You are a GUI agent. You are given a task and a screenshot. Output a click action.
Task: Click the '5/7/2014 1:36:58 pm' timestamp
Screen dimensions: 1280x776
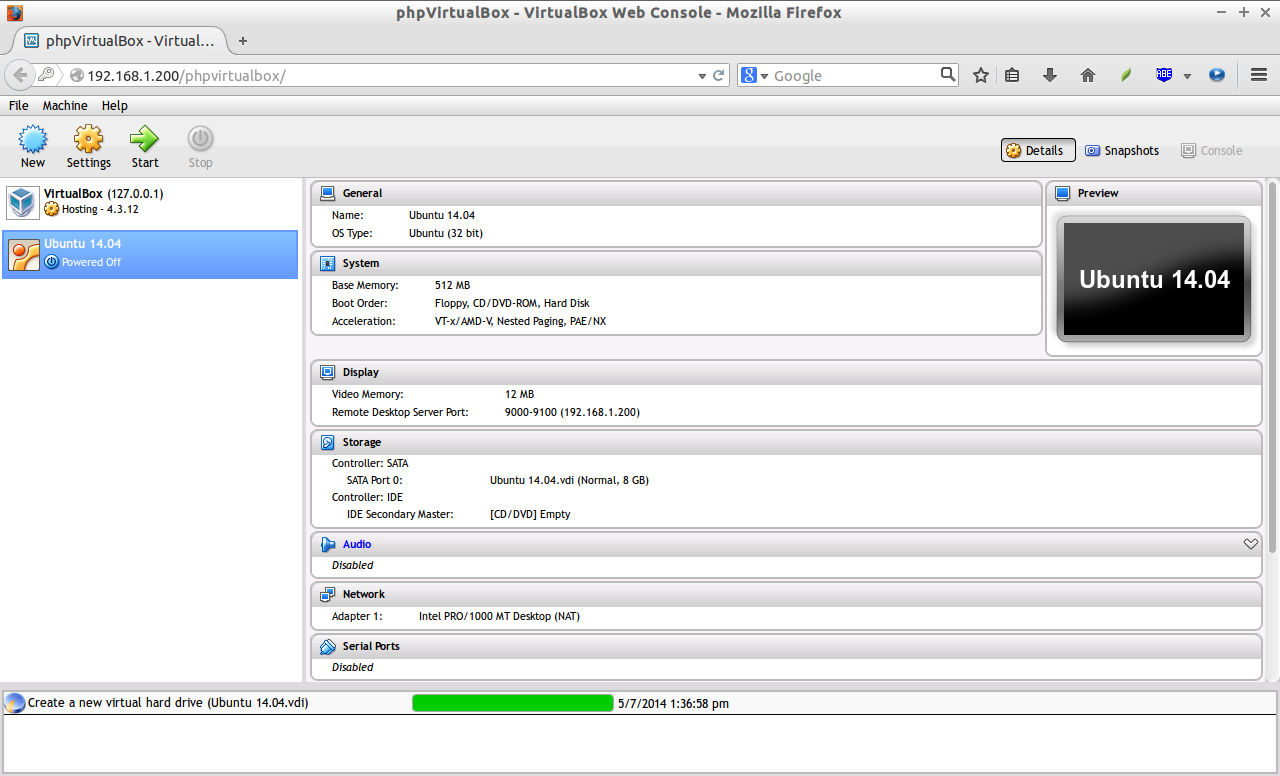point(673,703)
